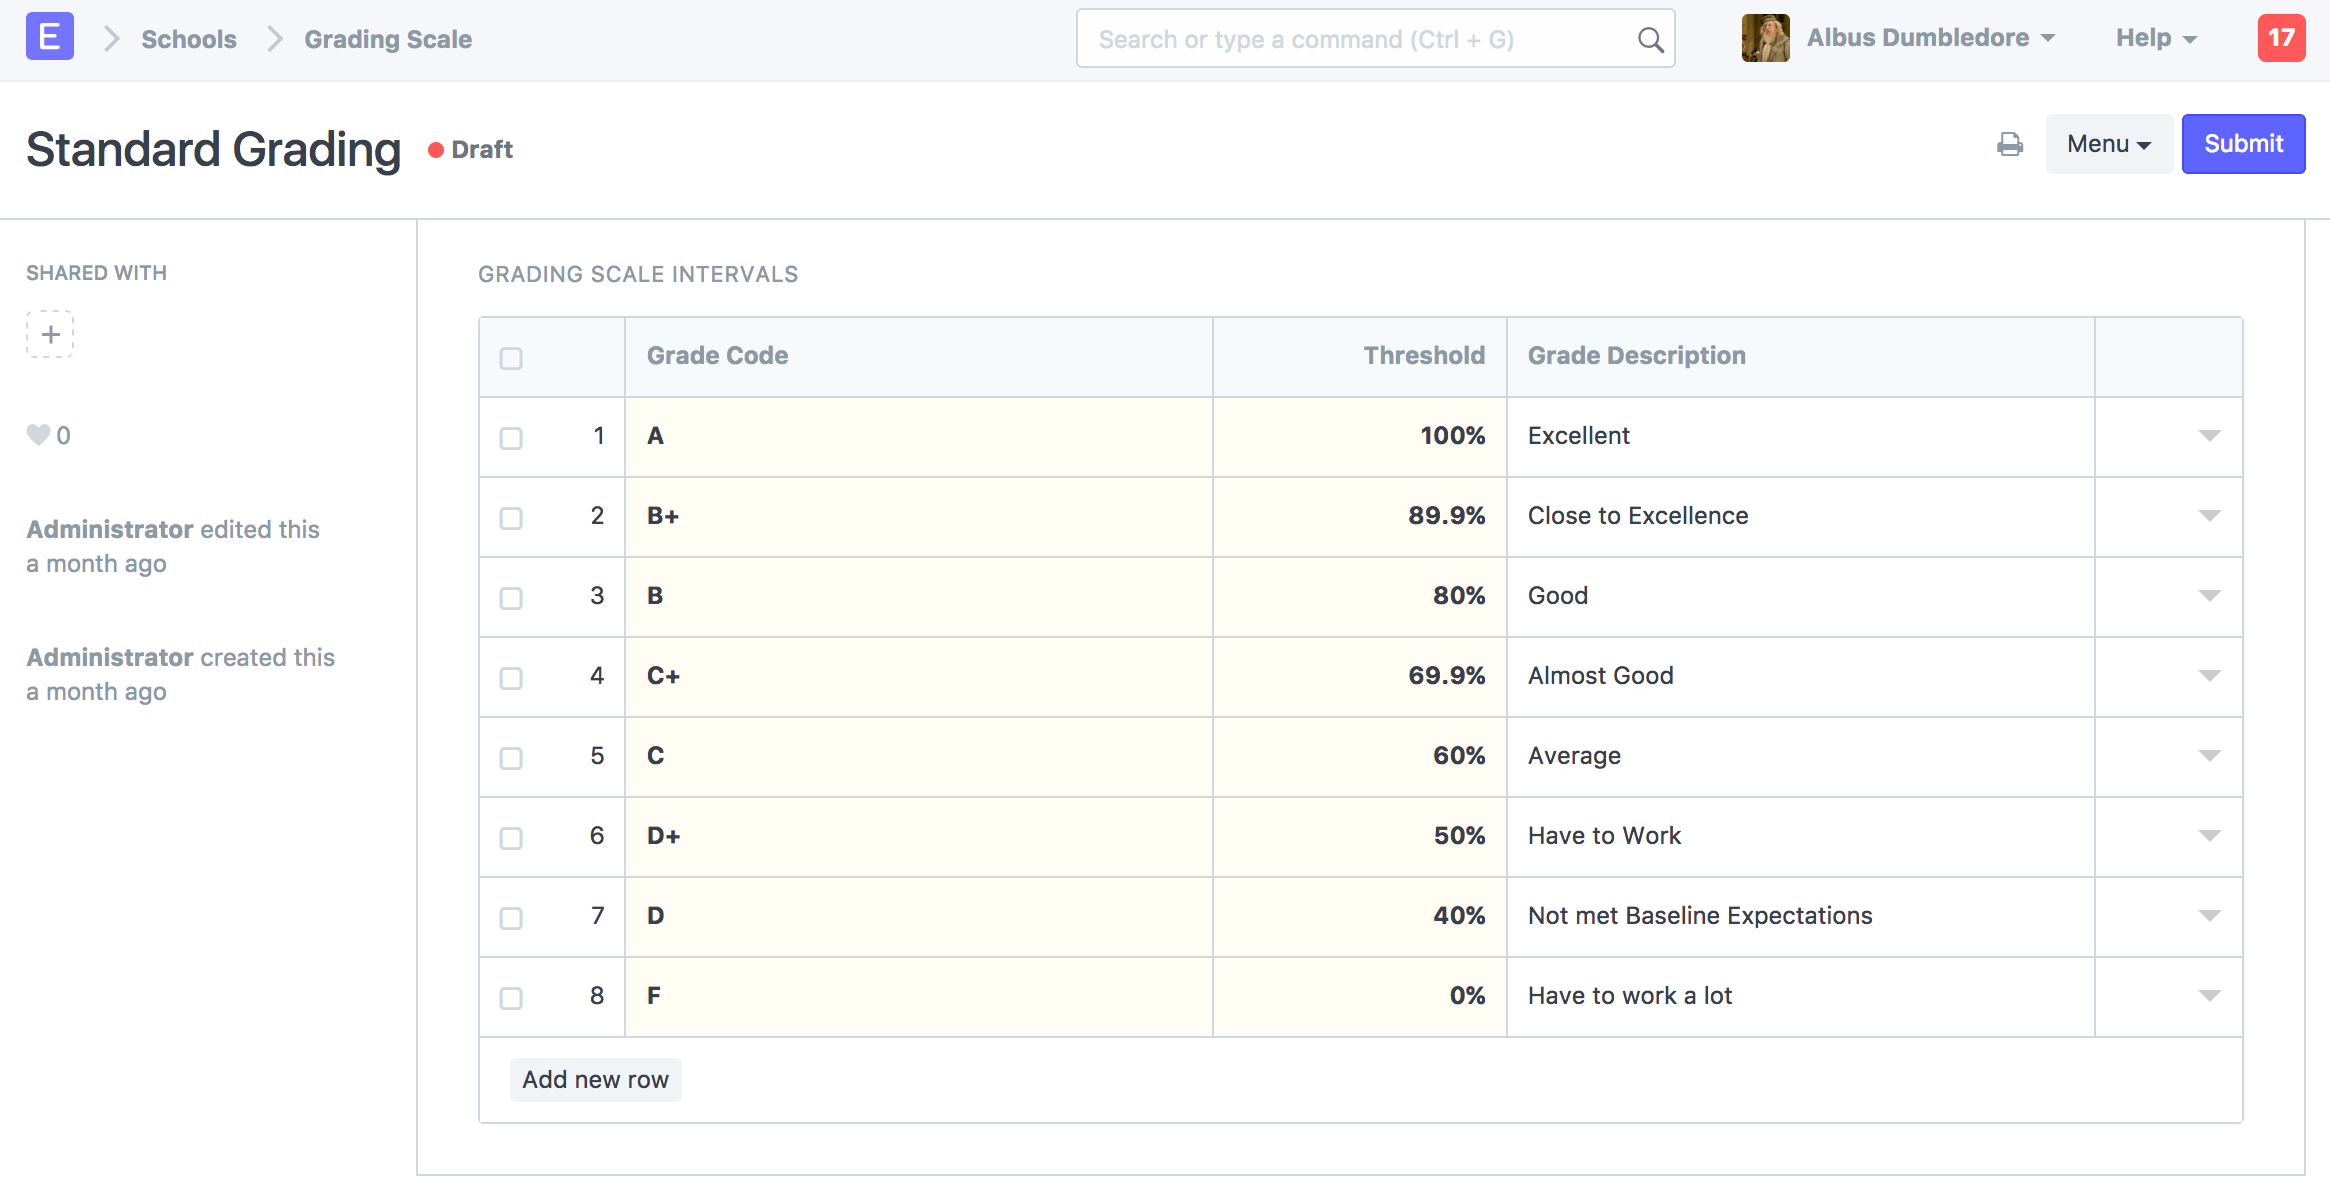Screen dimensions: 2330x1194
Task: Click Add new row button
Action: pyautogui.click(x=596, y=1080)
